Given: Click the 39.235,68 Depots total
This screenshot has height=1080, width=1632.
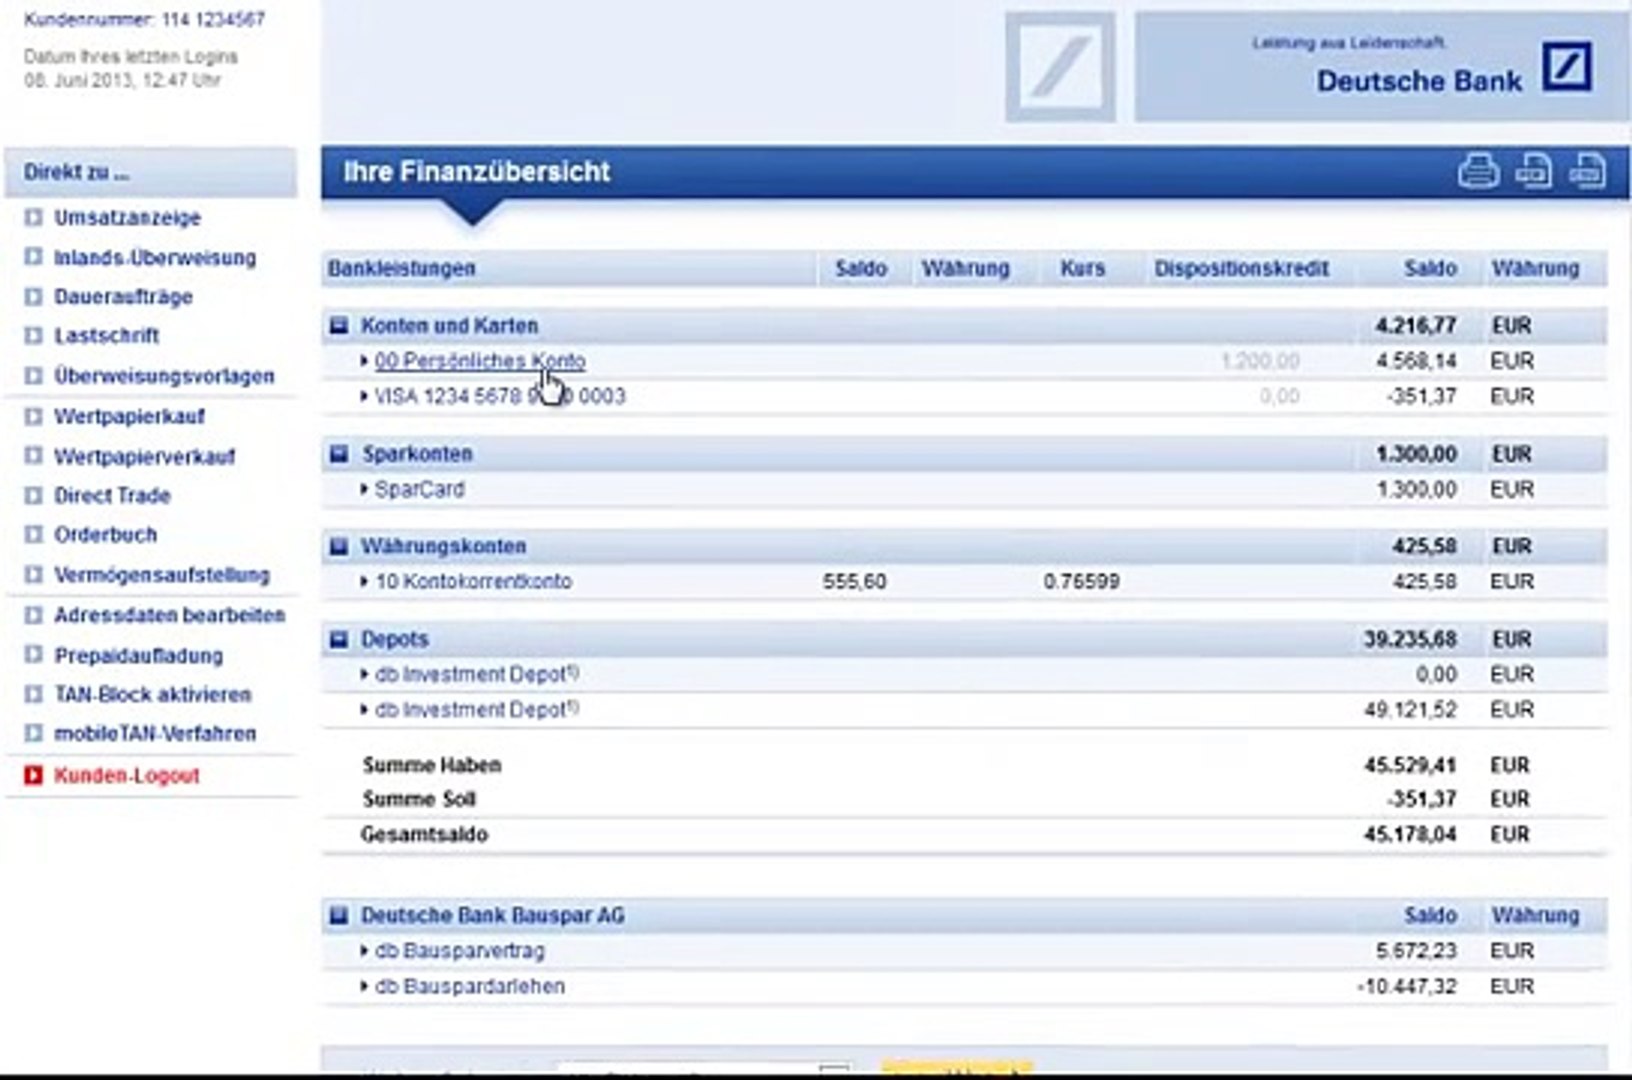Looking at the screenshot, I should (1410, 639).
